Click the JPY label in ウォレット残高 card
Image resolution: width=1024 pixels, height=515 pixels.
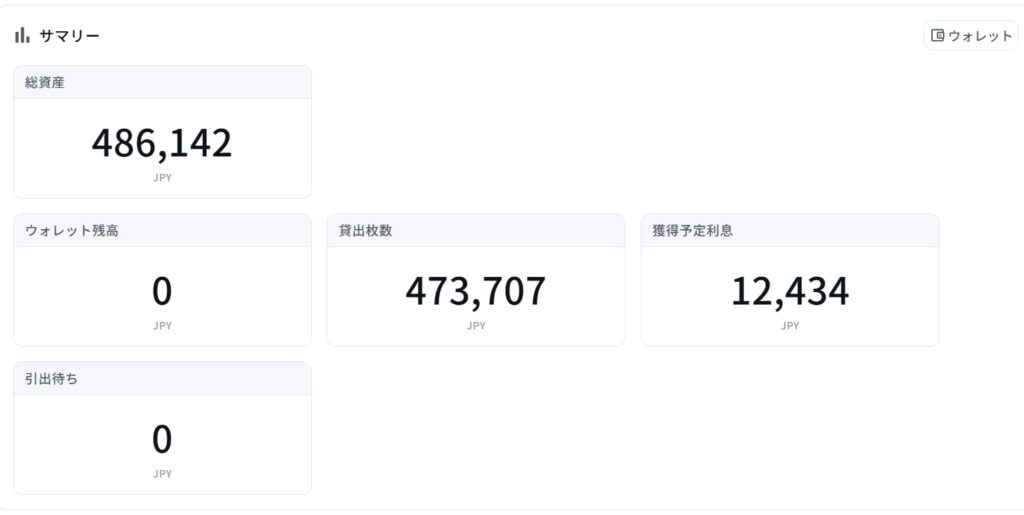pyautogui.click(x=163, y=326)
